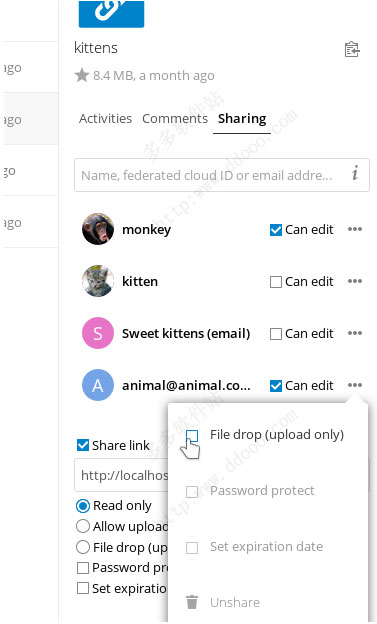The image size is (377, 624).
Task: Choose Unshare in the popup menu
Action: point(235,602)
